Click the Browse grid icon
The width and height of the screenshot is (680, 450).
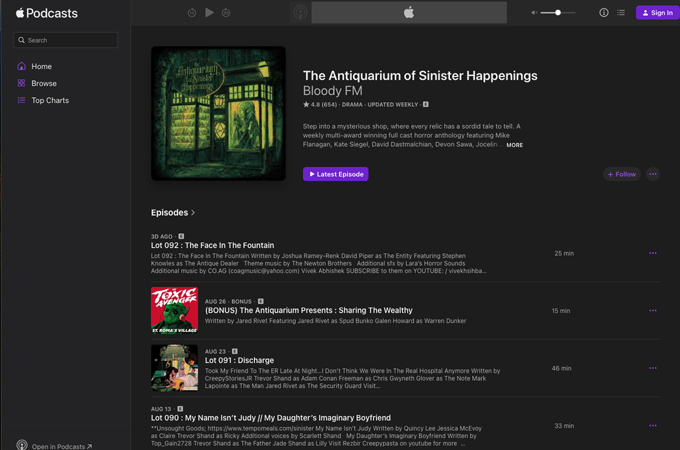tap(21, 83)
